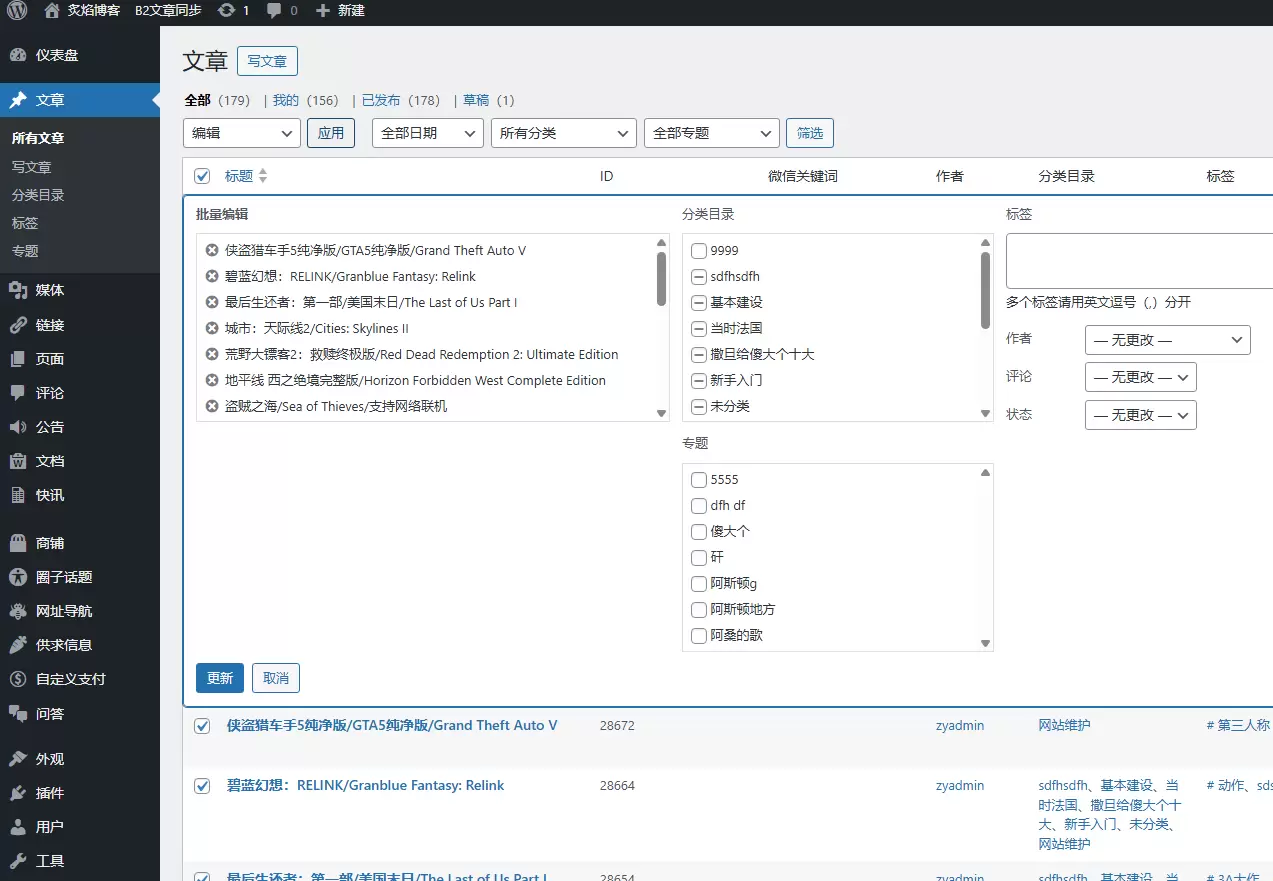Click the 圈子话题 icon

[x=18, y=577]
